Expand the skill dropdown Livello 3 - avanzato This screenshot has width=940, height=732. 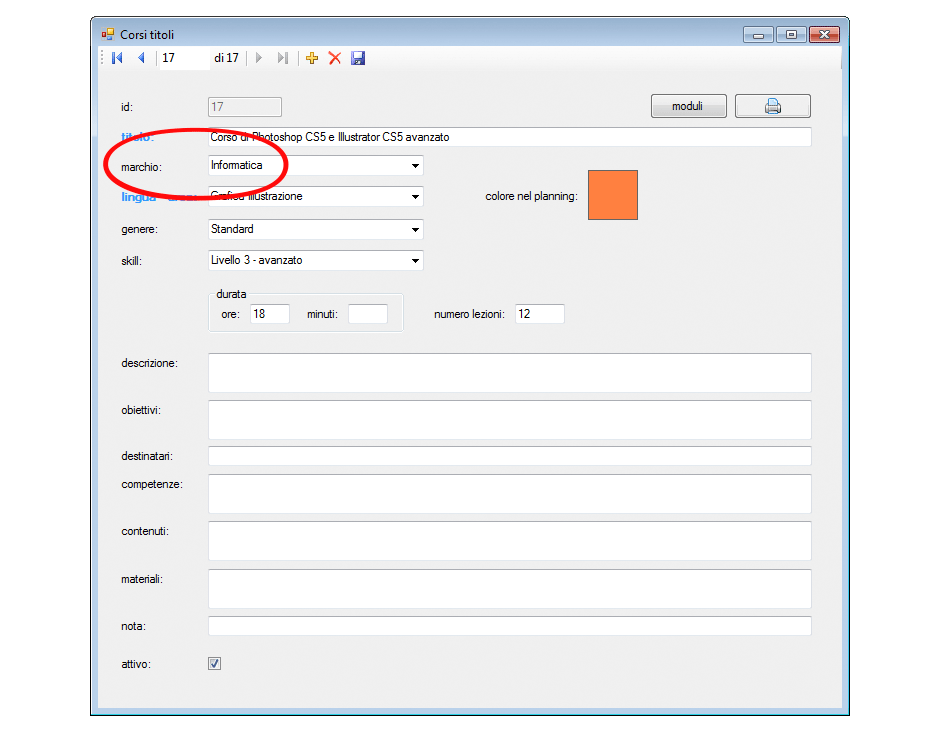[315, 261]
